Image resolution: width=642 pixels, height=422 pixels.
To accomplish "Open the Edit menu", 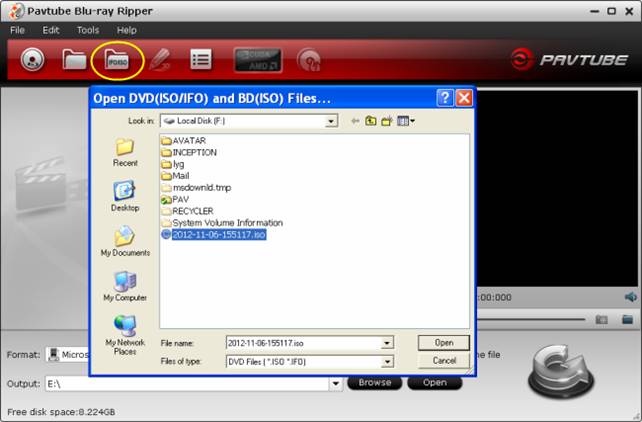I will point(51,30).
